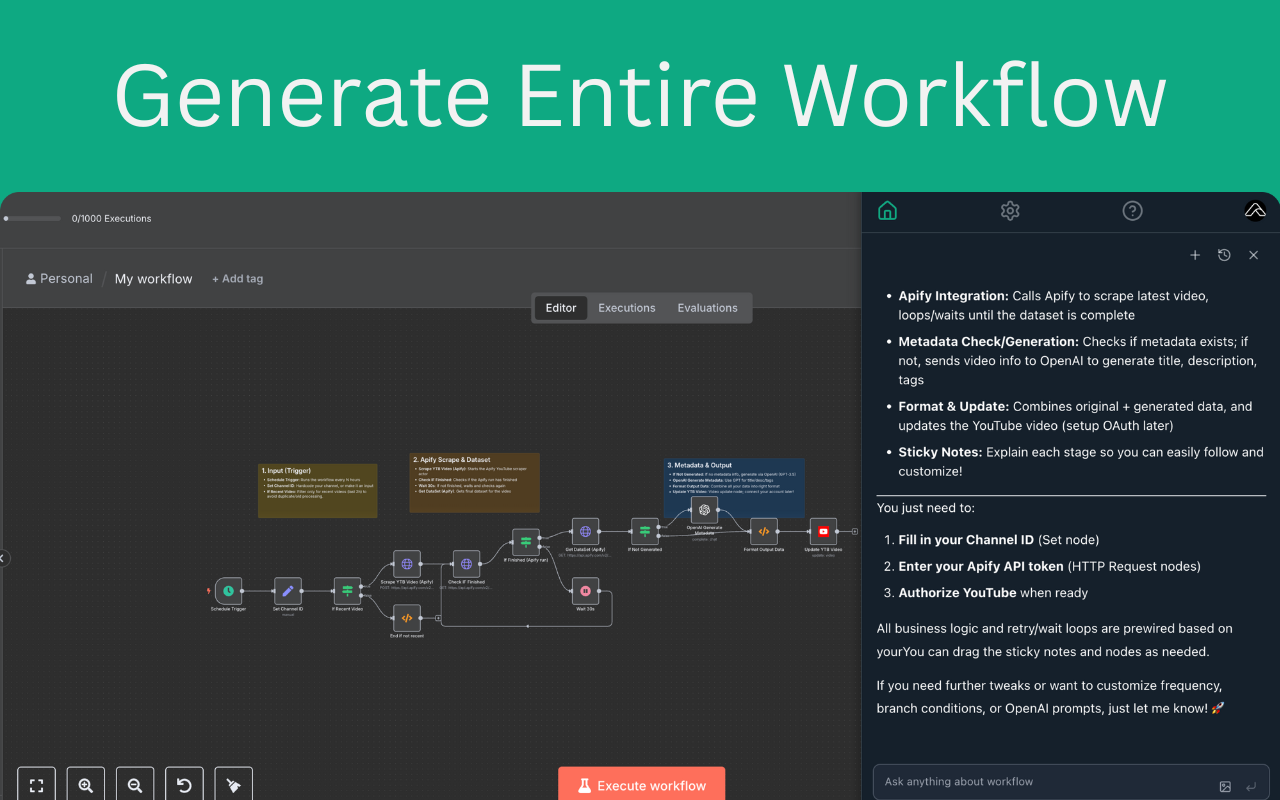Start a new chat with the plus icon
This screenshot has width=1280, height=800.
click(1195, 255)
